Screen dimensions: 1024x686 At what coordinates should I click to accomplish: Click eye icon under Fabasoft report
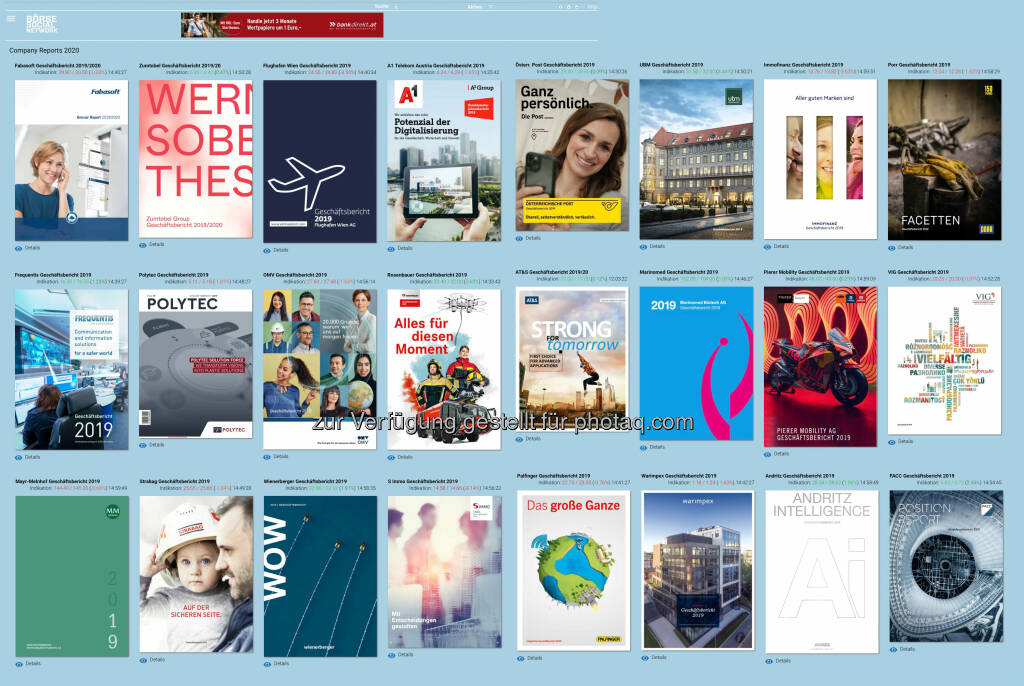coord(18,249)
